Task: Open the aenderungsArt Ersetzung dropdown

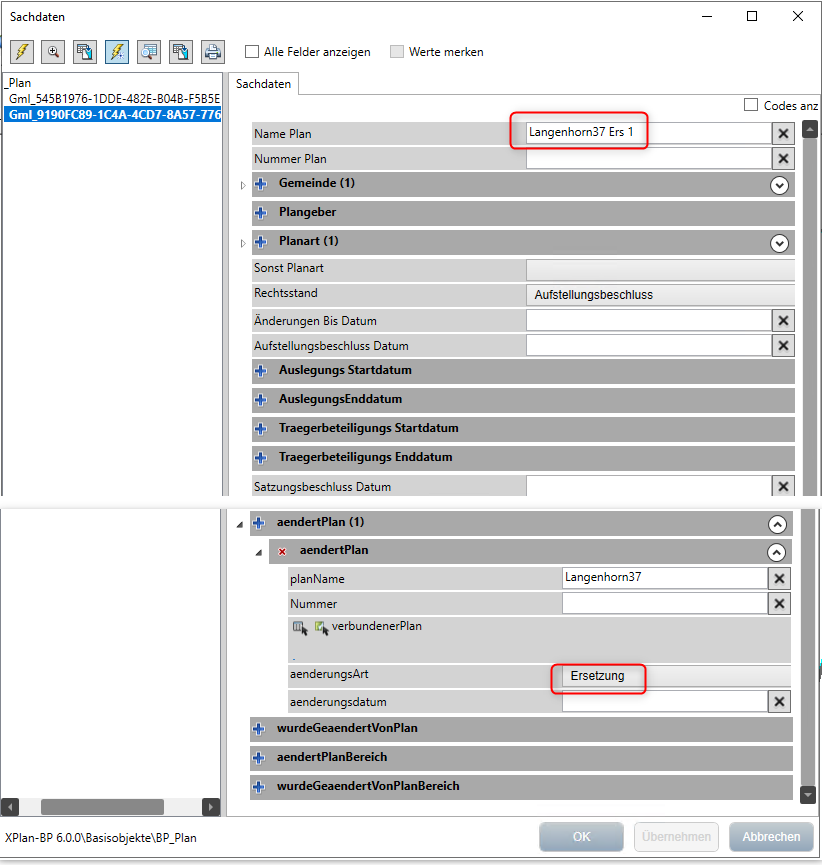Action: [675, 676]
